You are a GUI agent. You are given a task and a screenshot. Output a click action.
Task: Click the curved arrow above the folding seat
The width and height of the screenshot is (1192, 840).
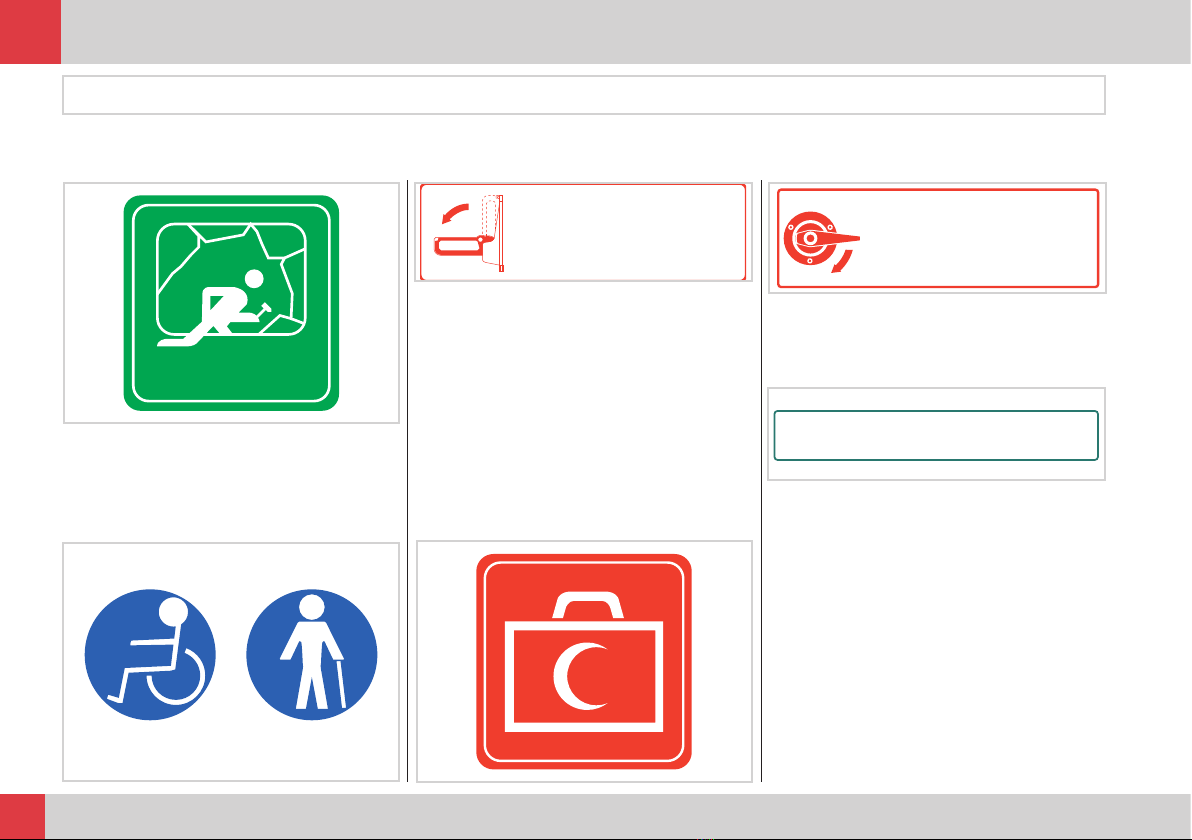click(455, 214)
